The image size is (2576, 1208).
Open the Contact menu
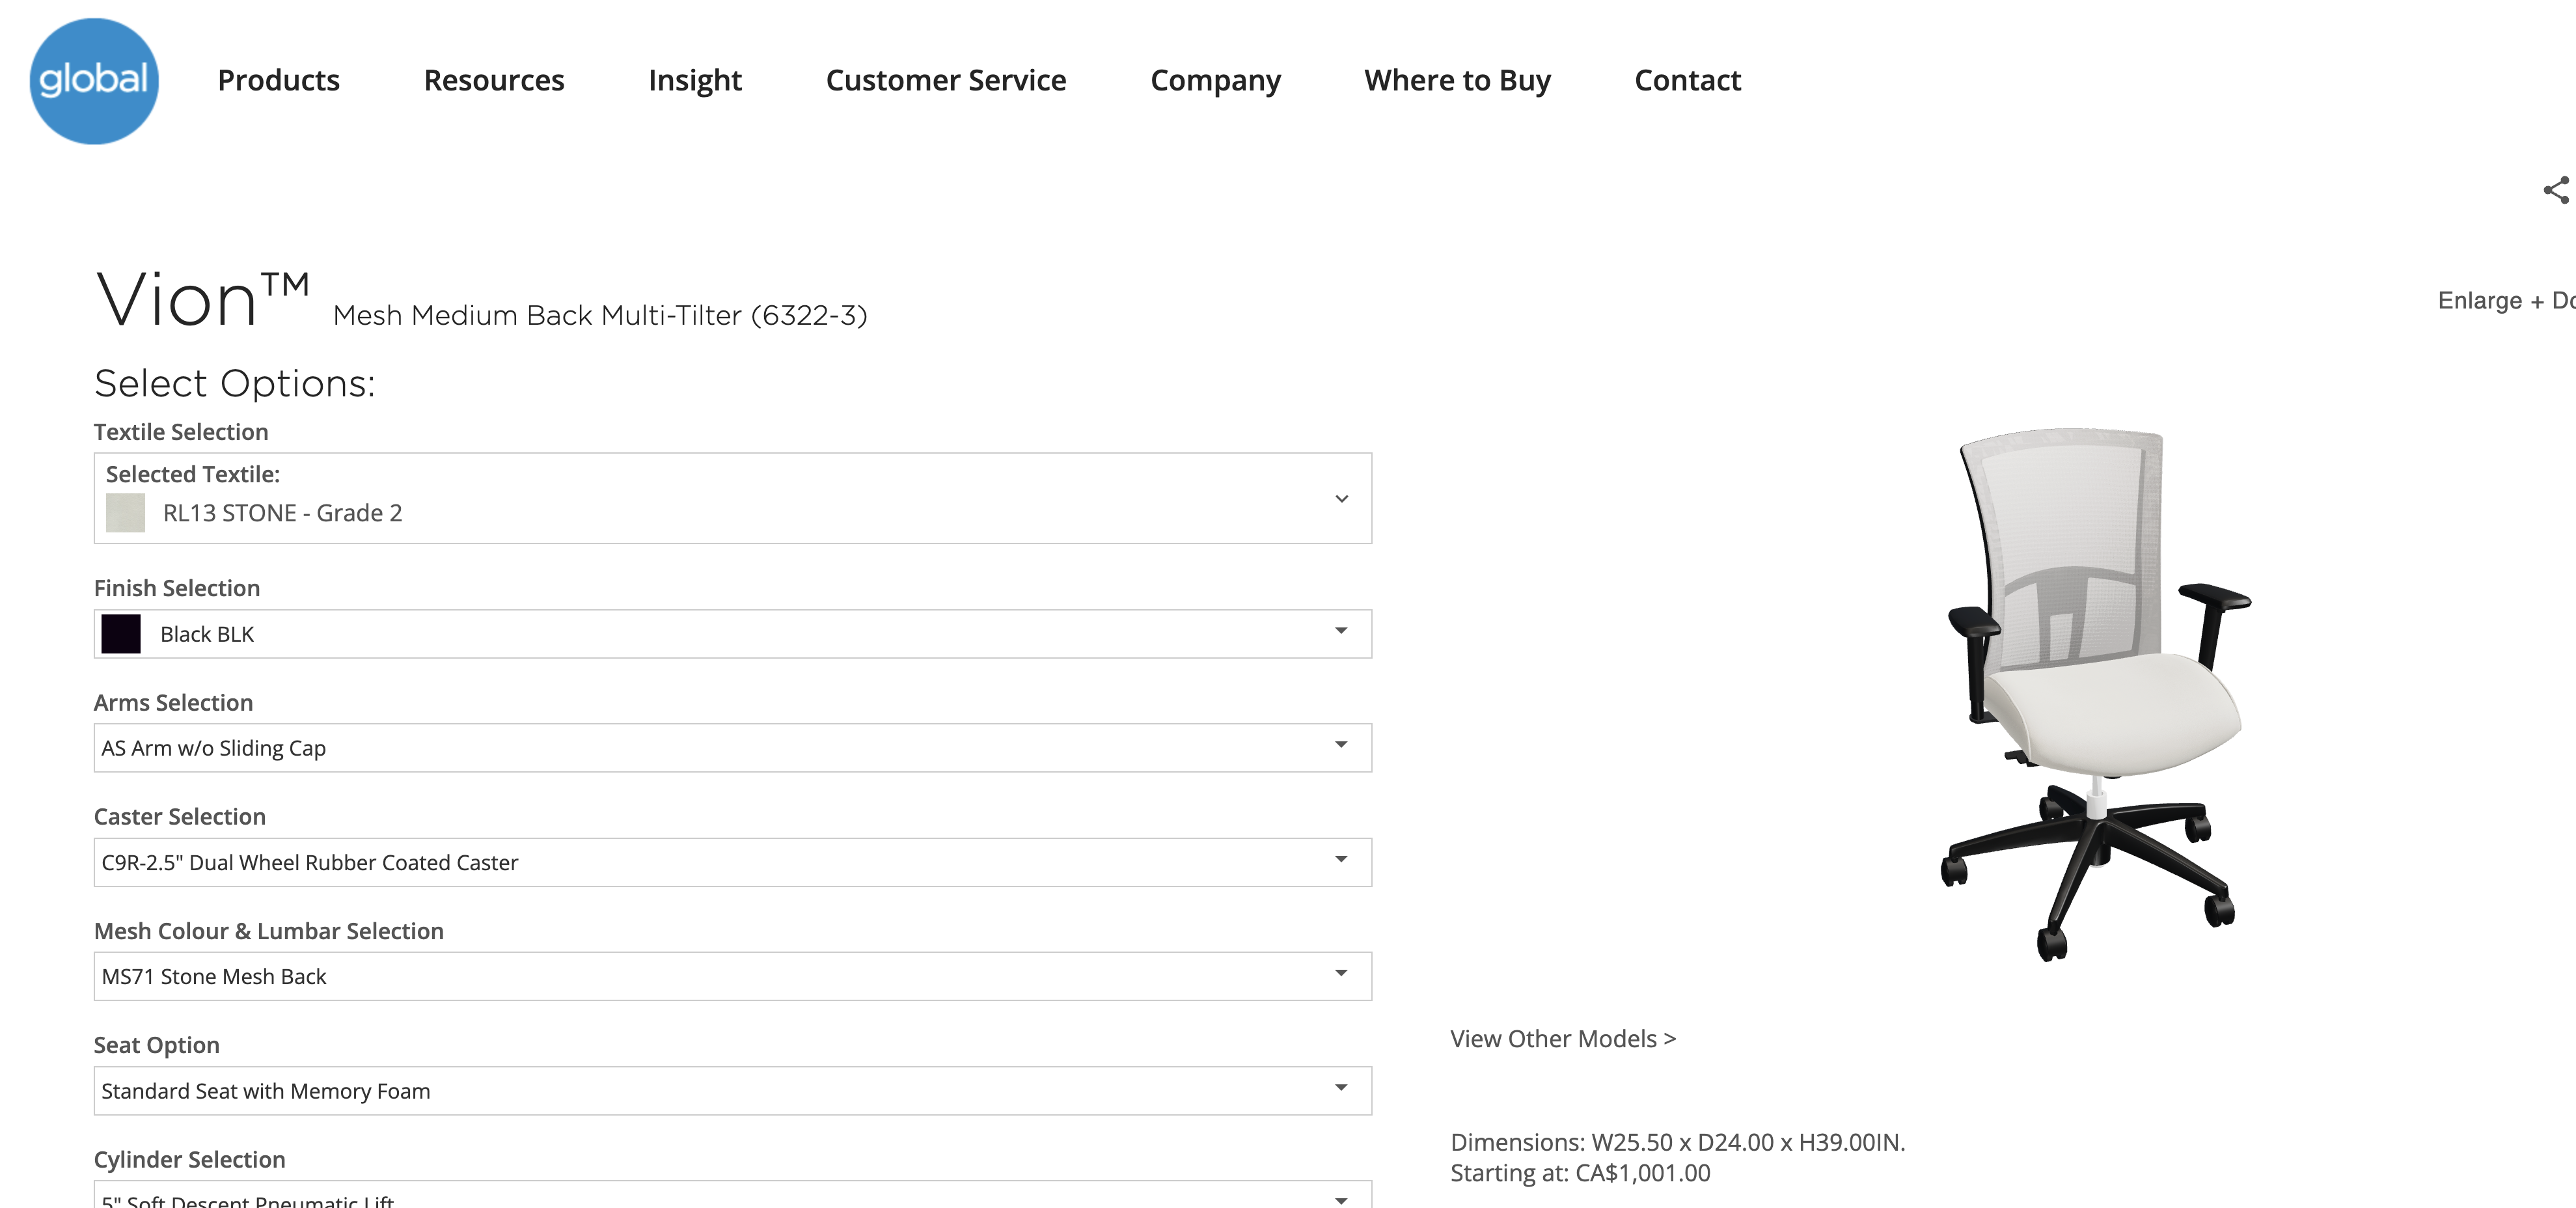click(x=1688, y=80)
